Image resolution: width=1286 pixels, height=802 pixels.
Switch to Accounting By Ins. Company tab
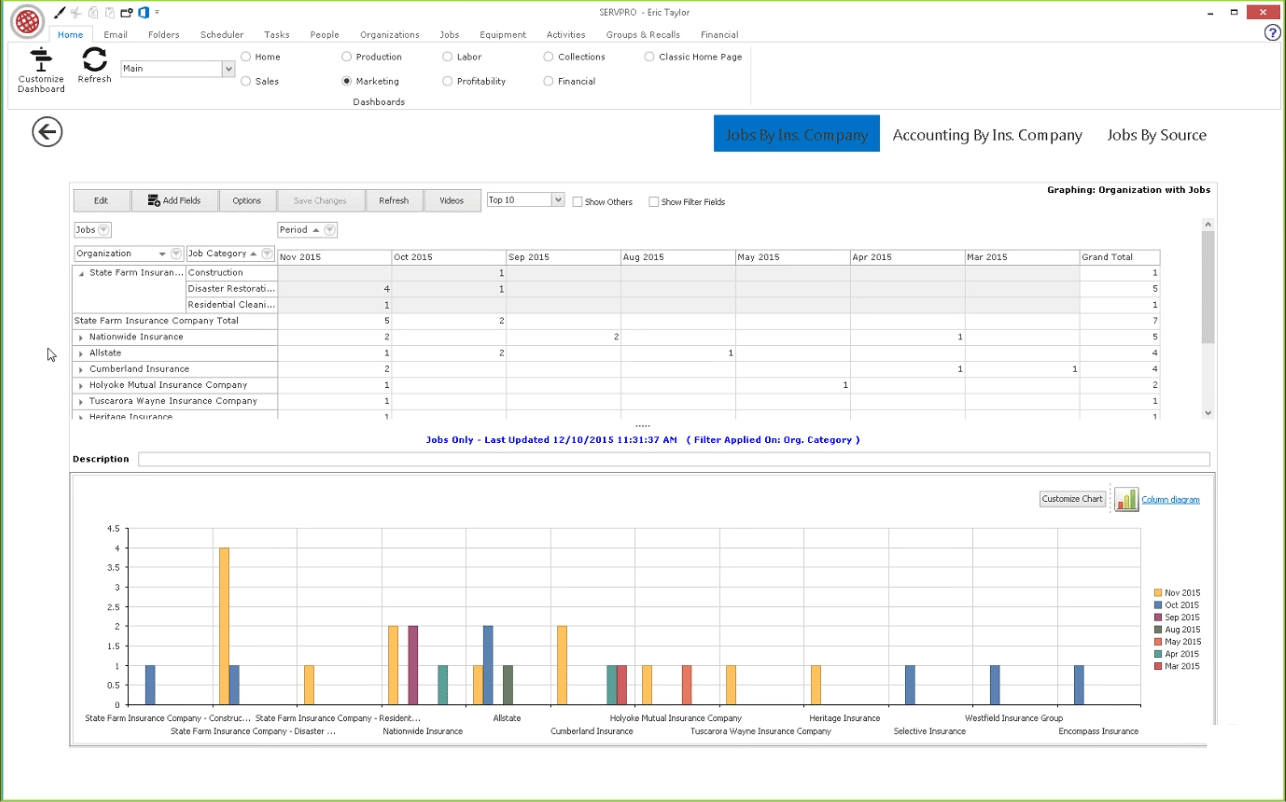tap(987, 134)
